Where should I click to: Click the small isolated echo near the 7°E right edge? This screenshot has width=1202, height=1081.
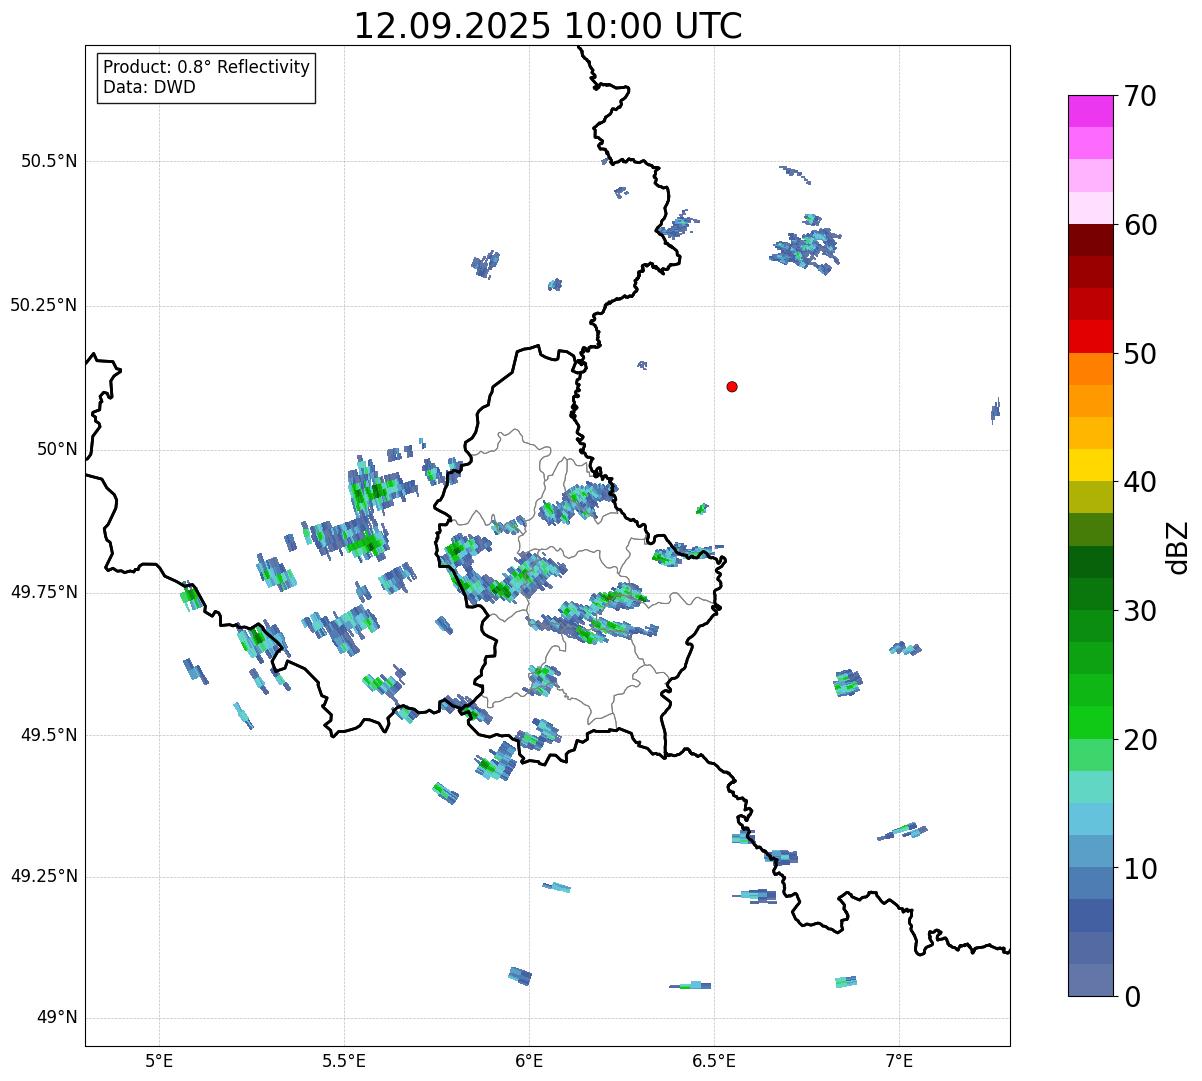995,411
